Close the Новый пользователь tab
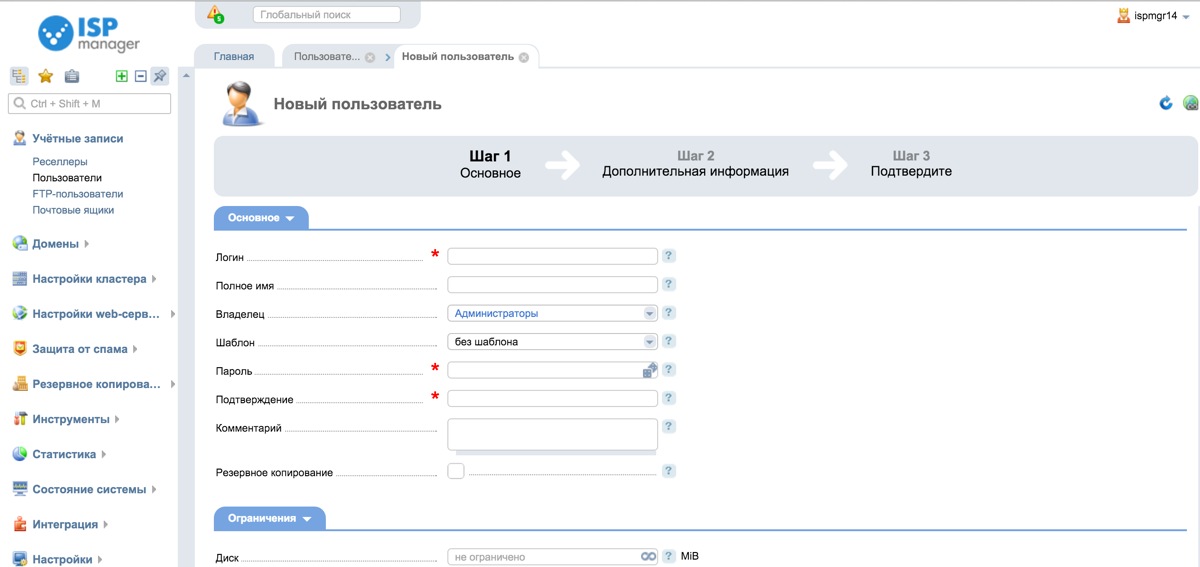Image resolution: width=1200 pixels, height=567 pixels. pos(523,57)
